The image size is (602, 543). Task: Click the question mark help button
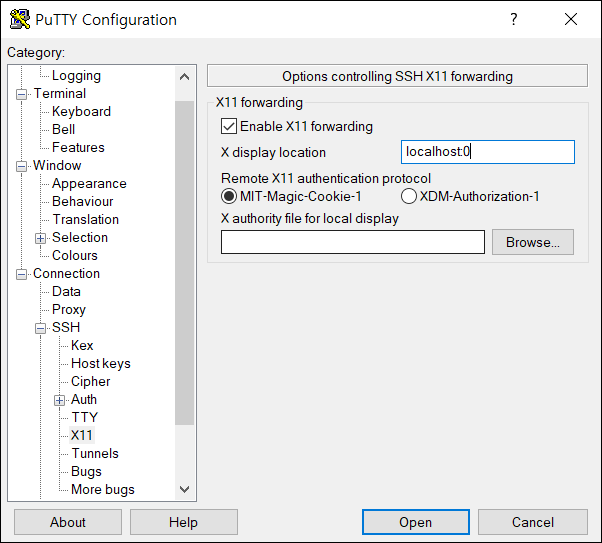click(514, 19)
